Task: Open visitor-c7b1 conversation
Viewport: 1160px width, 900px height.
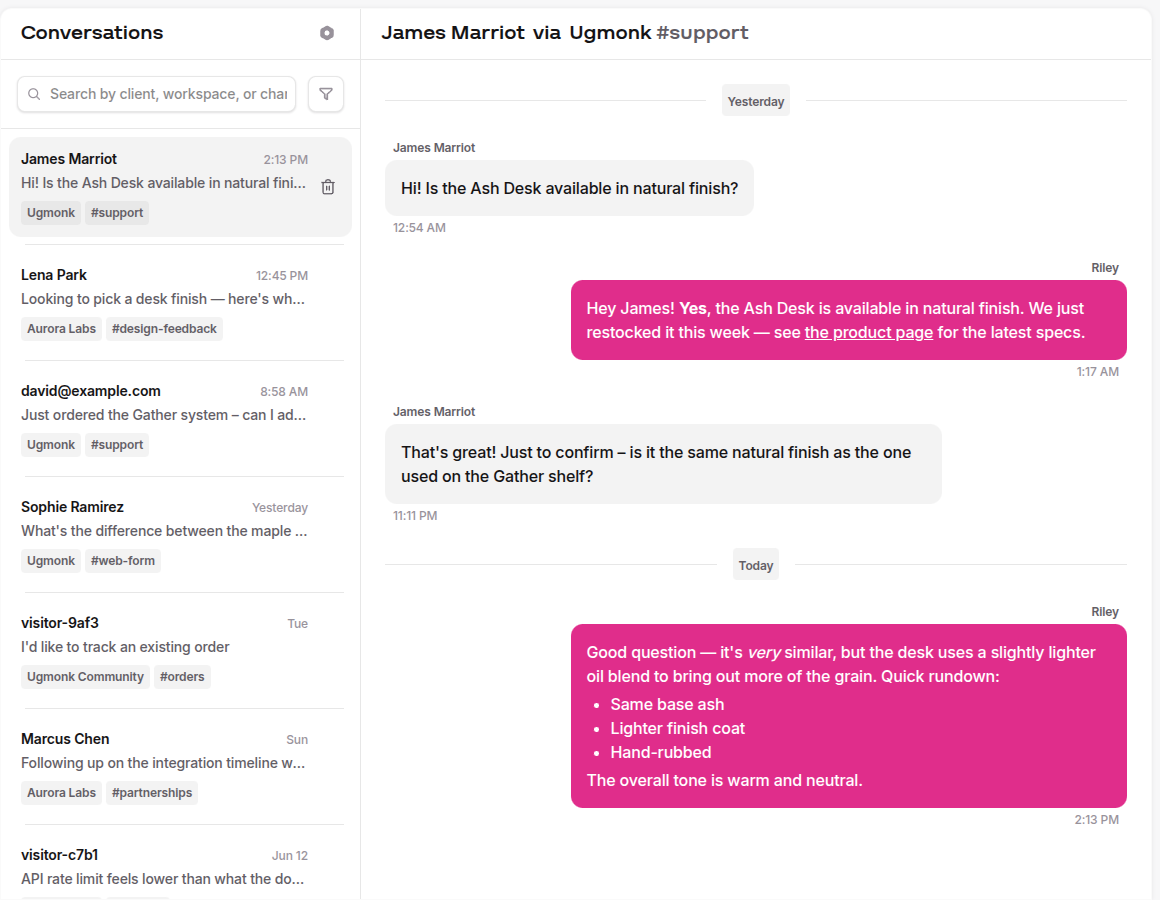Action: [180, 868]
